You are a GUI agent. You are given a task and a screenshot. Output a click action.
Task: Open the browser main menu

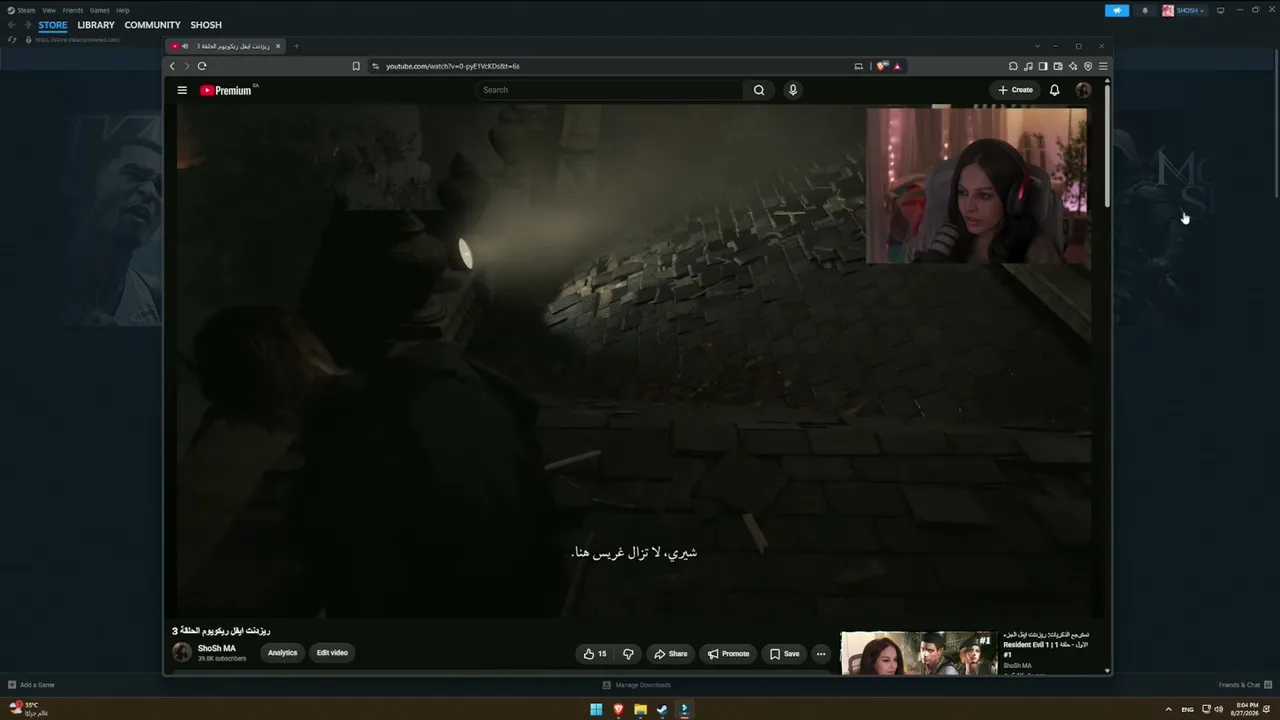pyautogui.click(x=1103, y=66)
